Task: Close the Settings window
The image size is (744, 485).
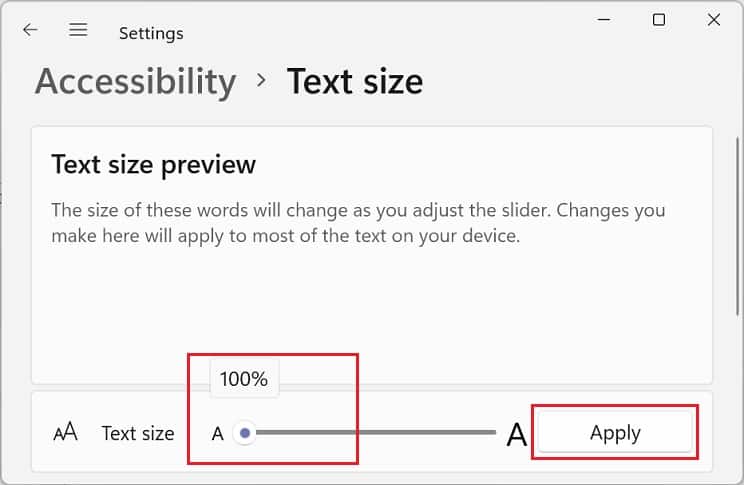Action: (x=713, y=20)
